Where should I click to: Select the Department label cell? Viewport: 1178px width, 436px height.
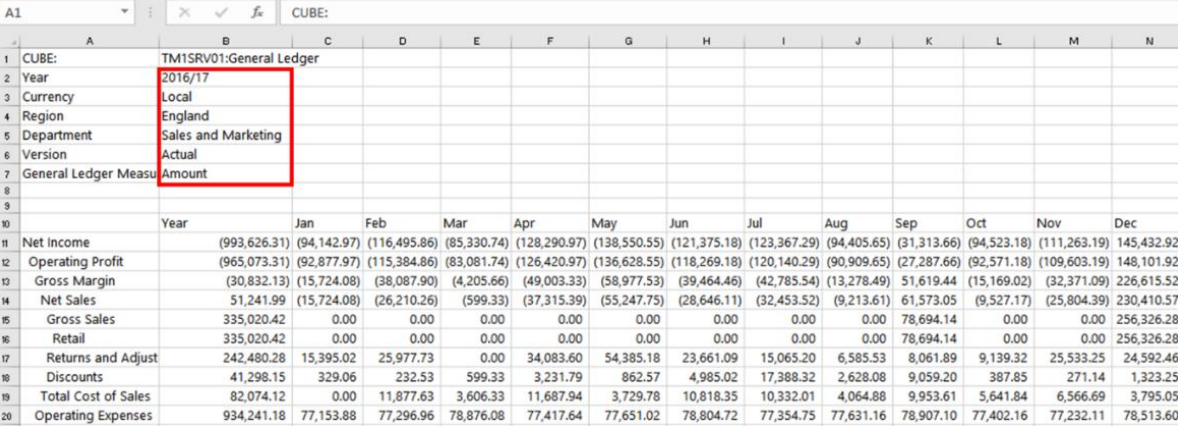coord(89,135)
